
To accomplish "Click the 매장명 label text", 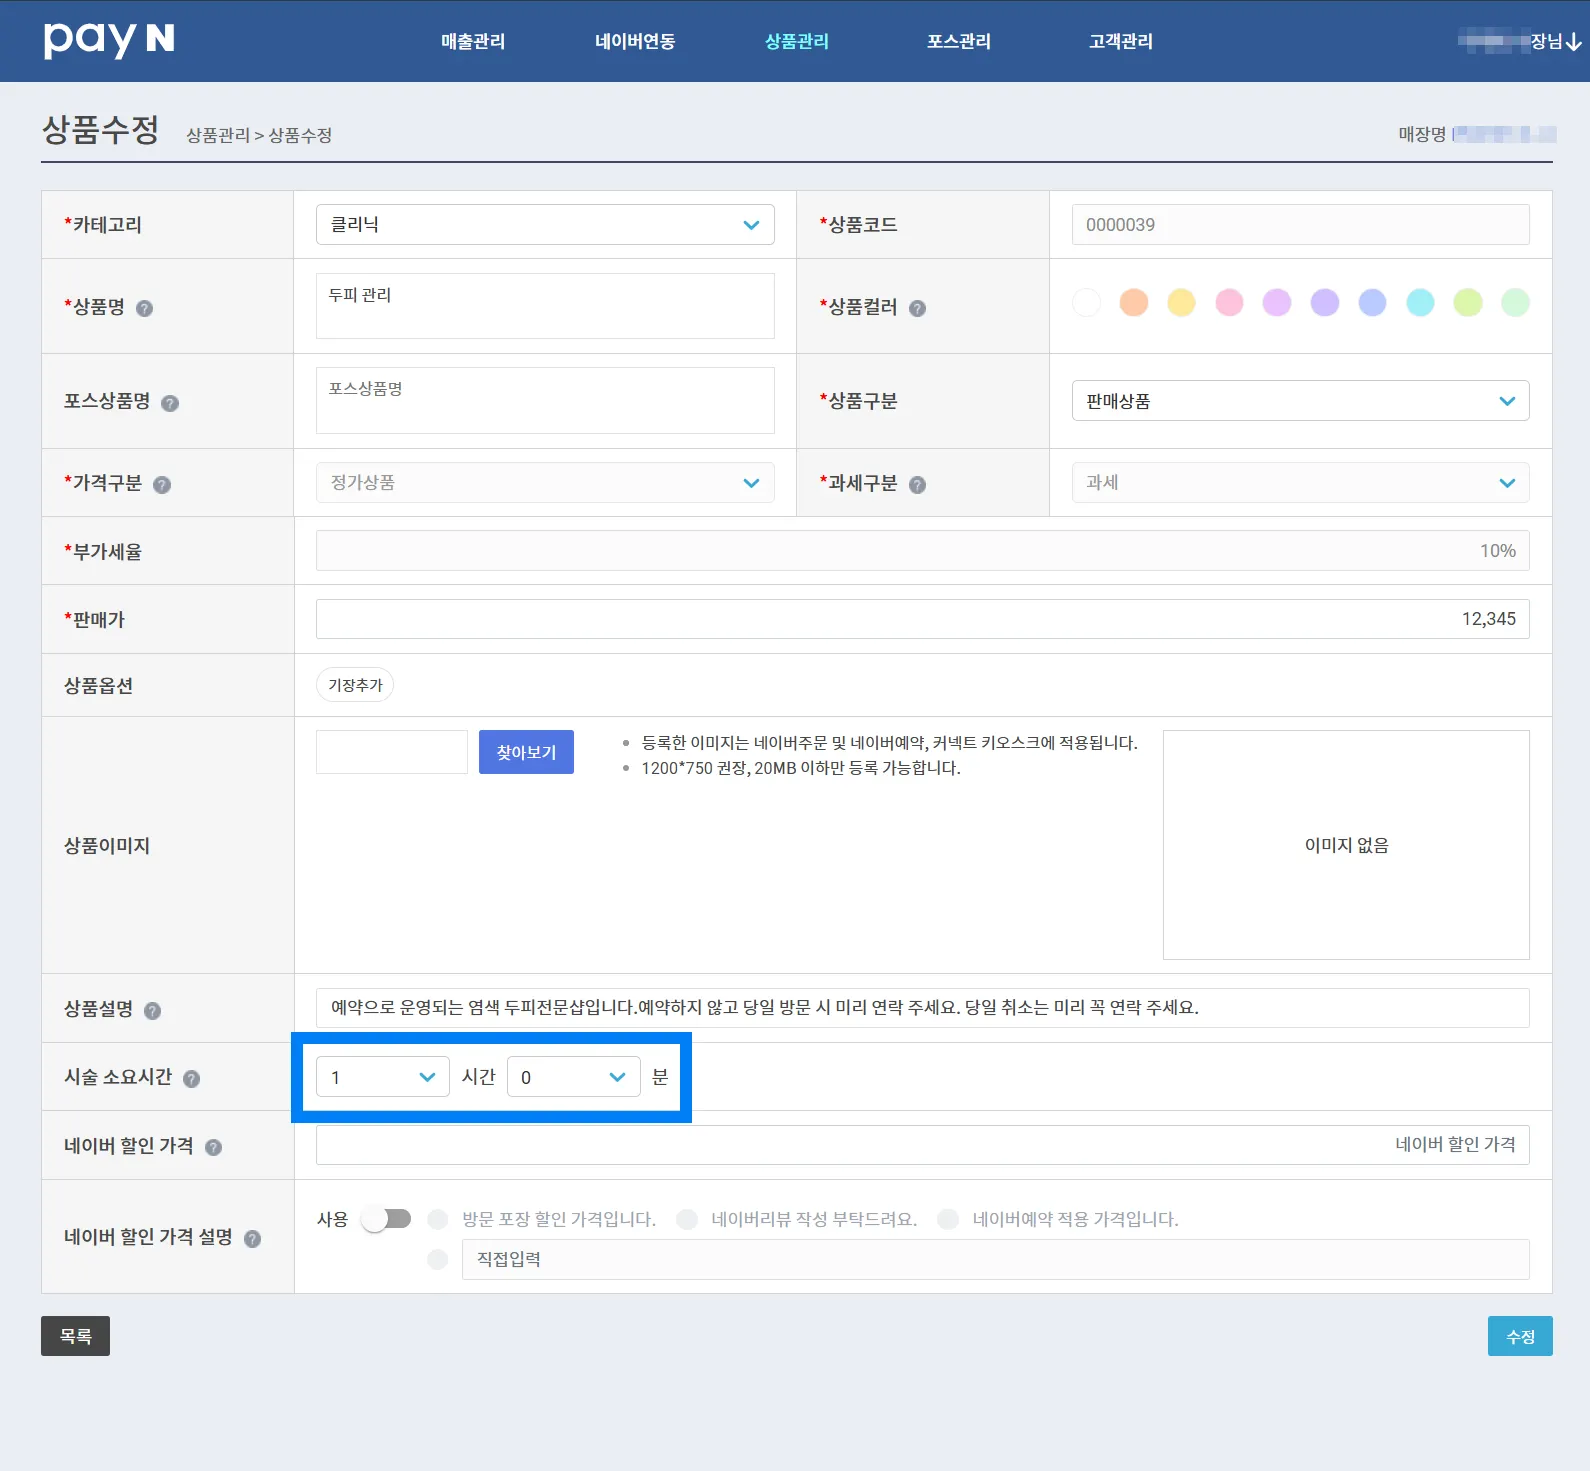I will [x=1422, y=134].
